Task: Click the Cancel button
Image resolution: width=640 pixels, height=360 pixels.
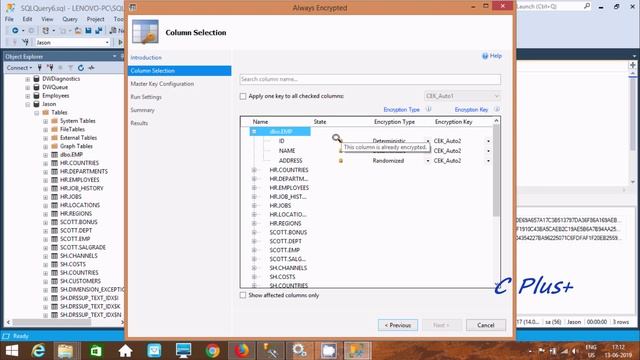Action: (x=486, y=325)
